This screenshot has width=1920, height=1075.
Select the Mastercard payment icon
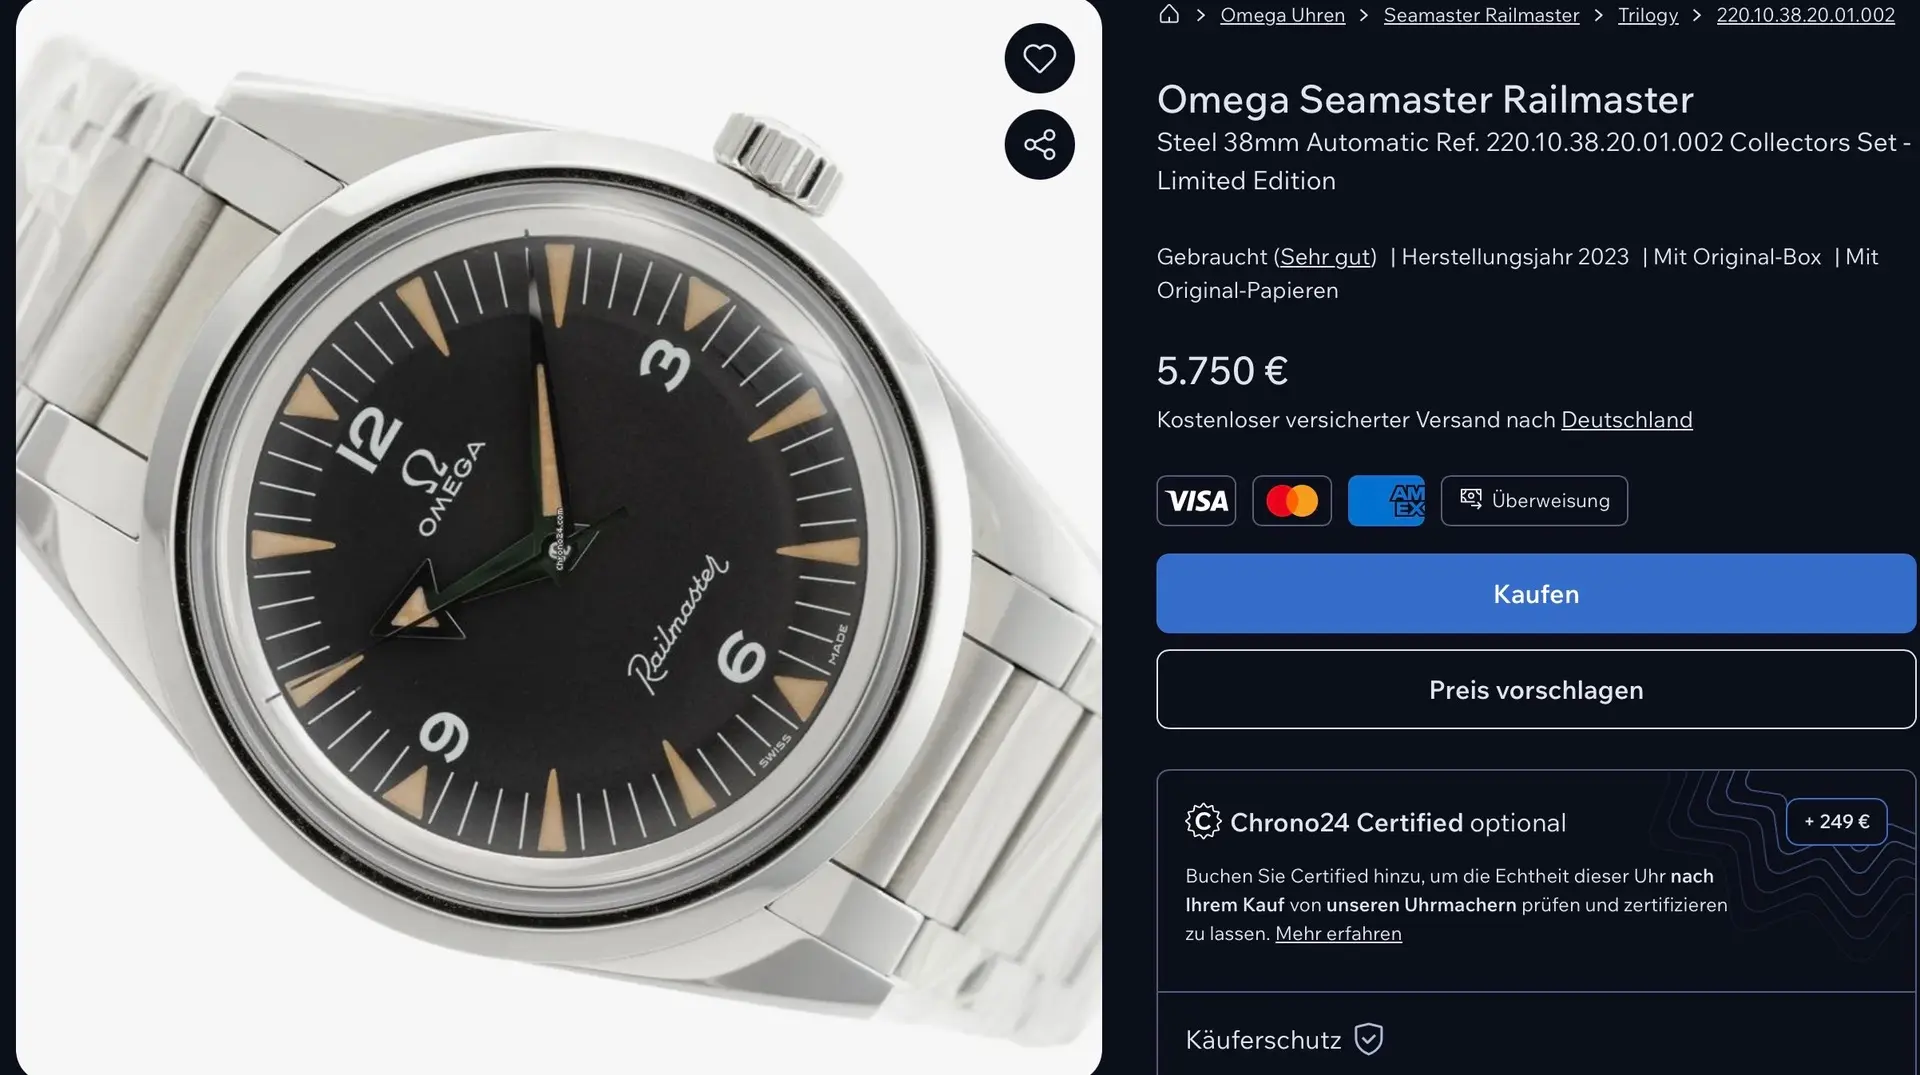(x=1292, y=500)
